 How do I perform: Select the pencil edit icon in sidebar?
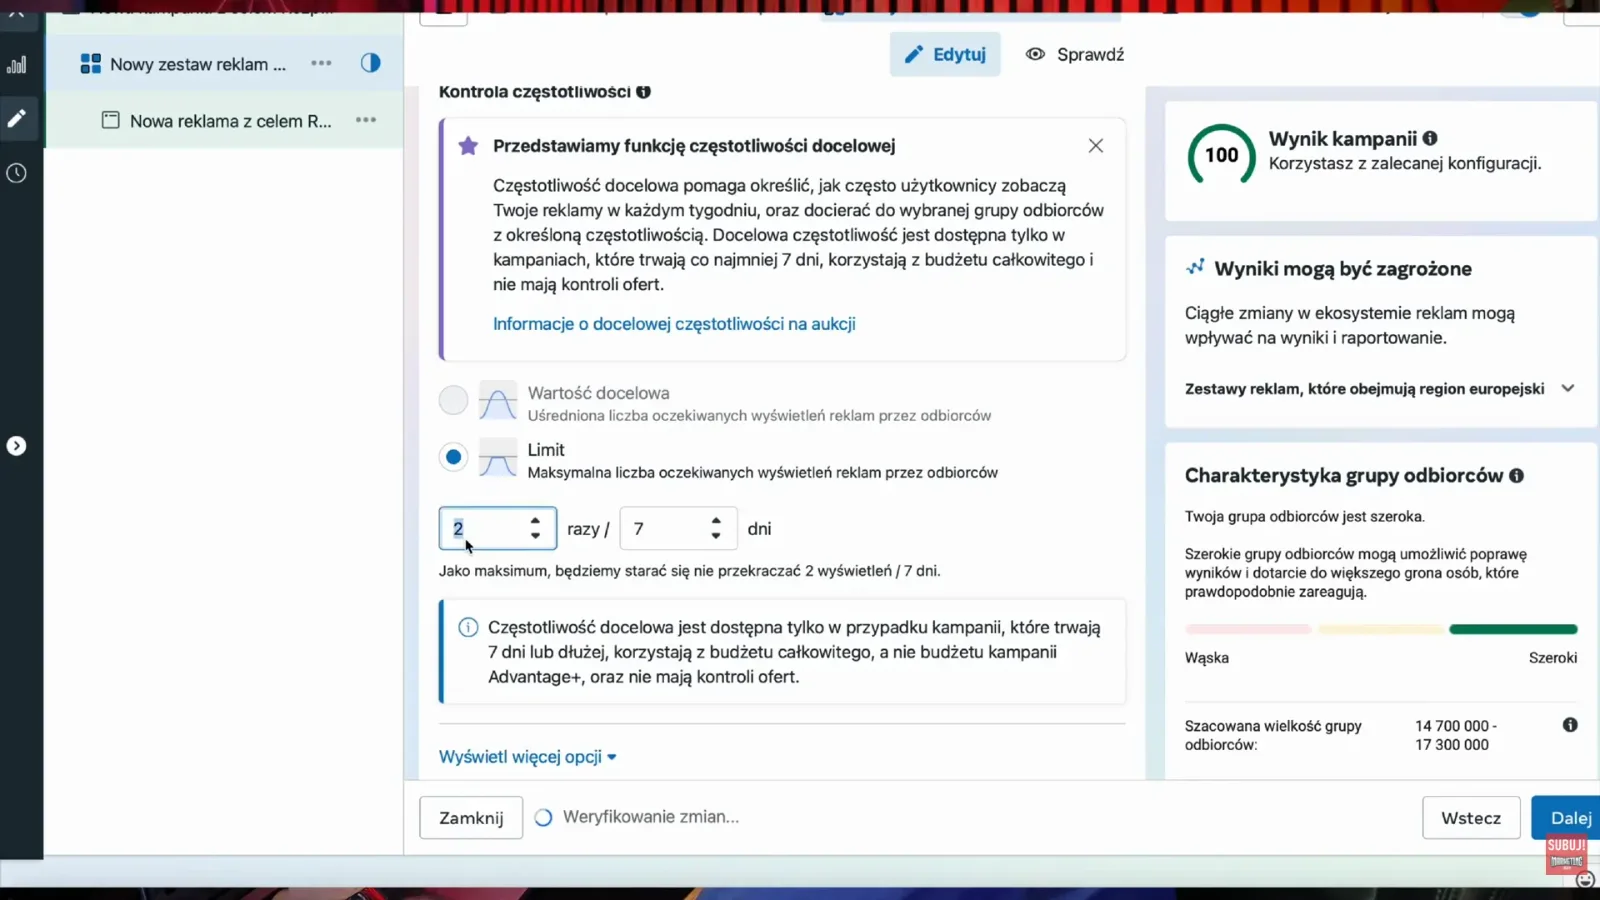17,119
